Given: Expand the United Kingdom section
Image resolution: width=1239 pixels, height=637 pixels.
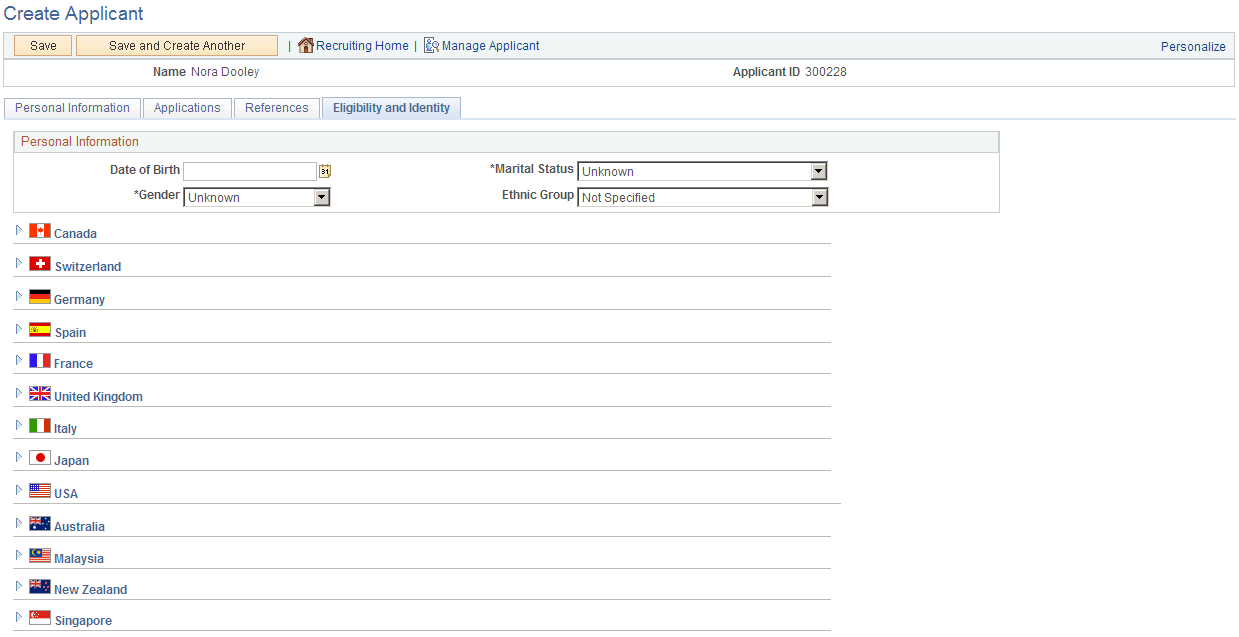Looking at the screenshot, I should (18, 391).
